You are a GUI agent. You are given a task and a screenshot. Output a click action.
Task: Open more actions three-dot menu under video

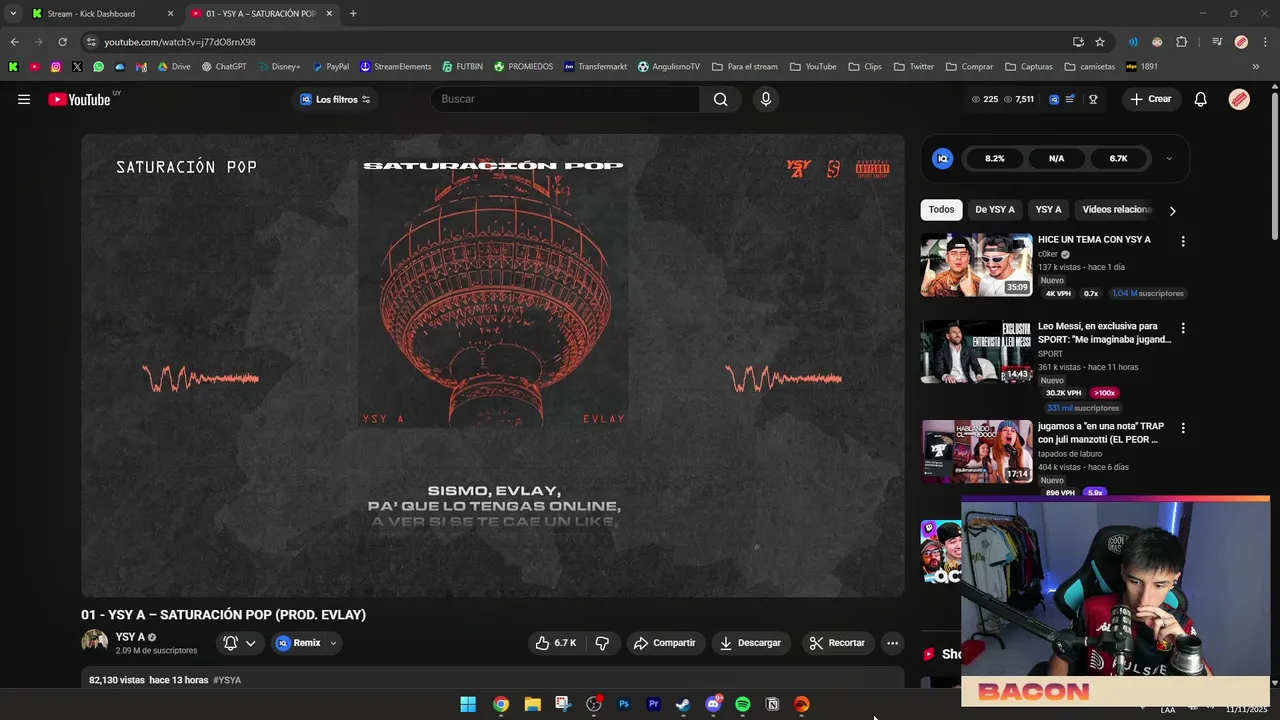click(x=892, y=643)
